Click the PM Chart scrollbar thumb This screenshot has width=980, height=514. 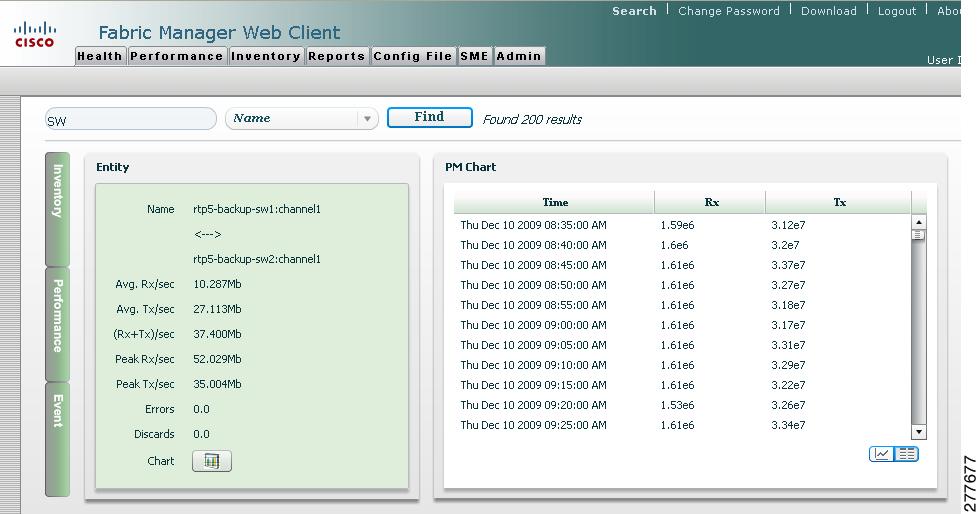[x=918, y=235]
